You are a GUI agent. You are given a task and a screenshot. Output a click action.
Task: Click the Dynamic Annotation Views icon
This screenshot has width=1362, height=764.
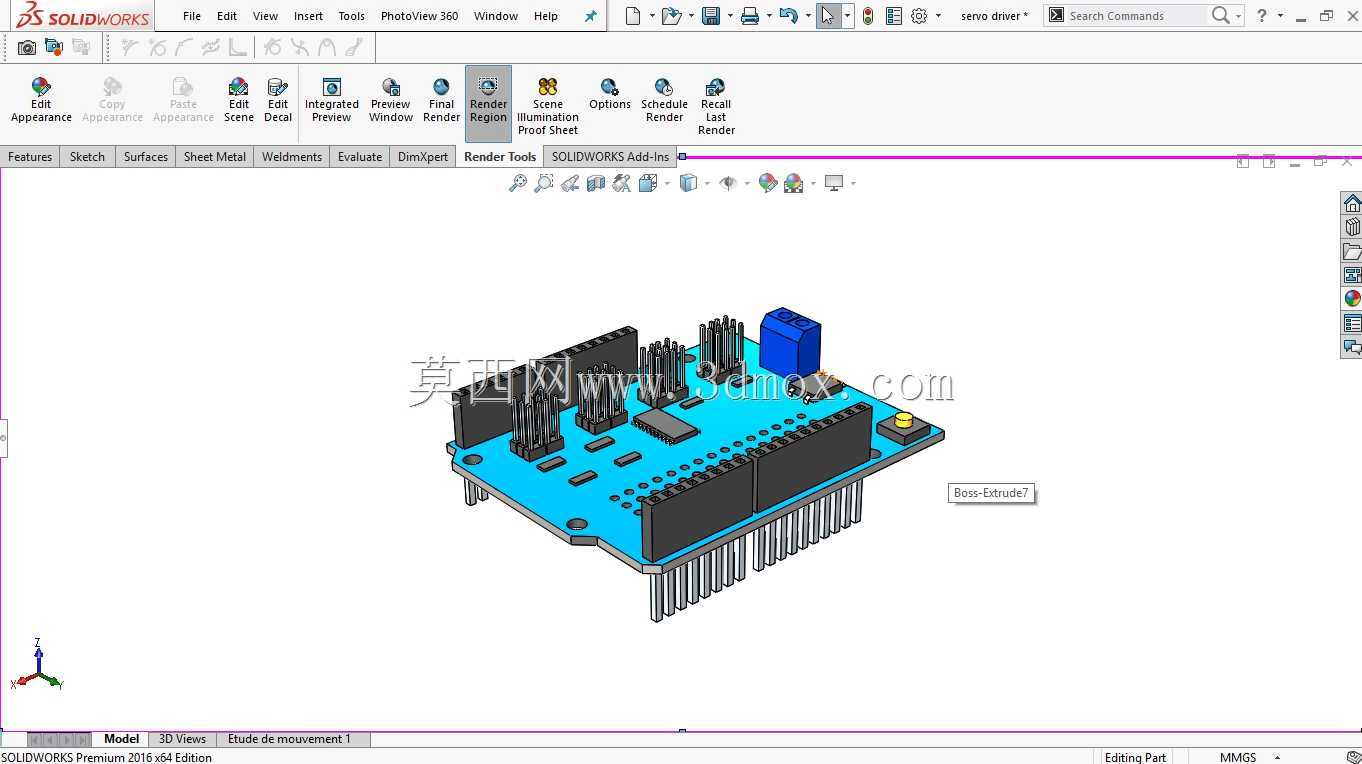coord(622,183)
